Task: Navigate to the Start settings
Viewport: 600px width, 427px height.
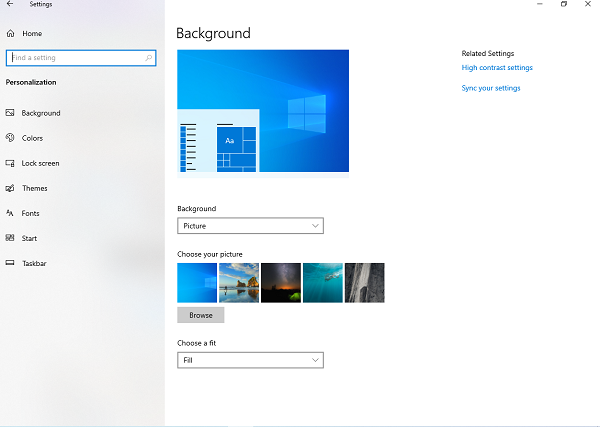Action: point(29,238)
